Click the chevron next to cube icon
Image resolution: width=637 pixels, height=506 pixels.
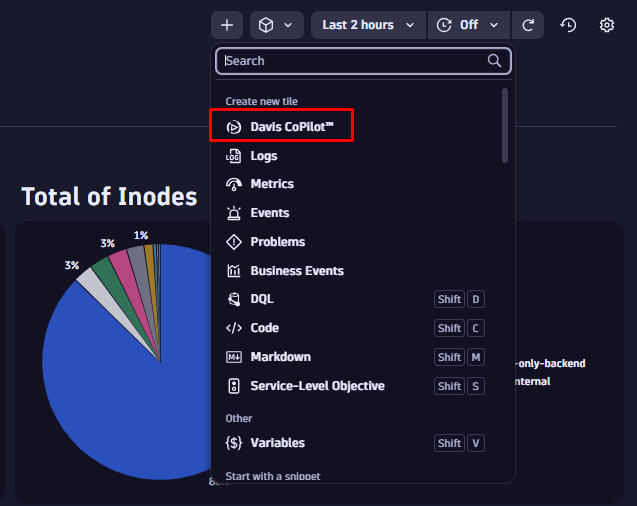tap(288, 25)
